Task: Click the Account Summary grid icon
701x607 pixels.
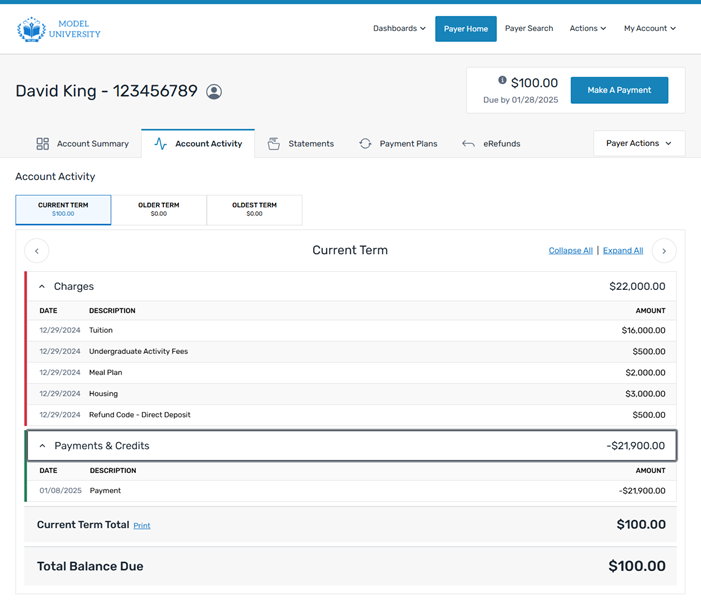Action: pos(43,144)
